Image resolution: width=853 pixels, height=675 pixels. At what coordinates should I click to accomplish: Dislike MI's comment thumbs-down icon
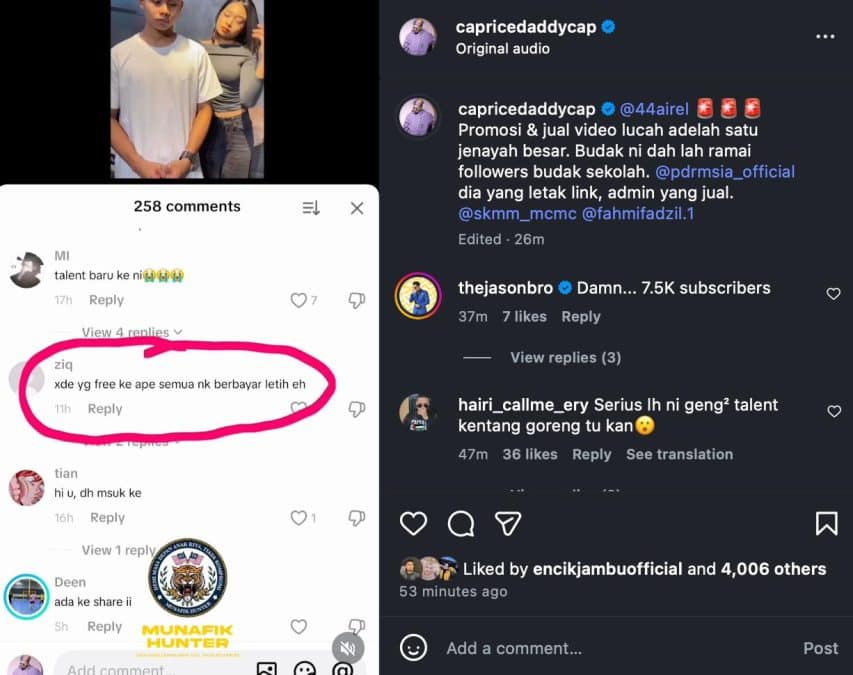[356, 301]
